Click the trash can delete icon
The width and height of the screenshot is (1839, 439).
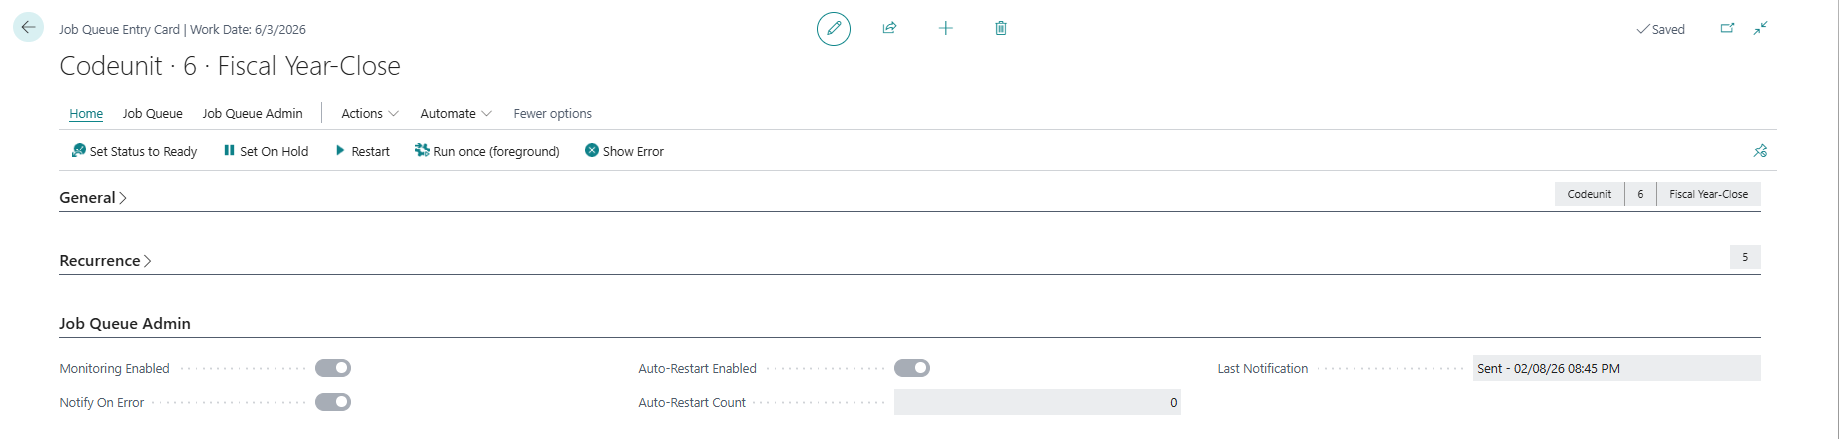pyautogui.click(x=1001, y=29)
